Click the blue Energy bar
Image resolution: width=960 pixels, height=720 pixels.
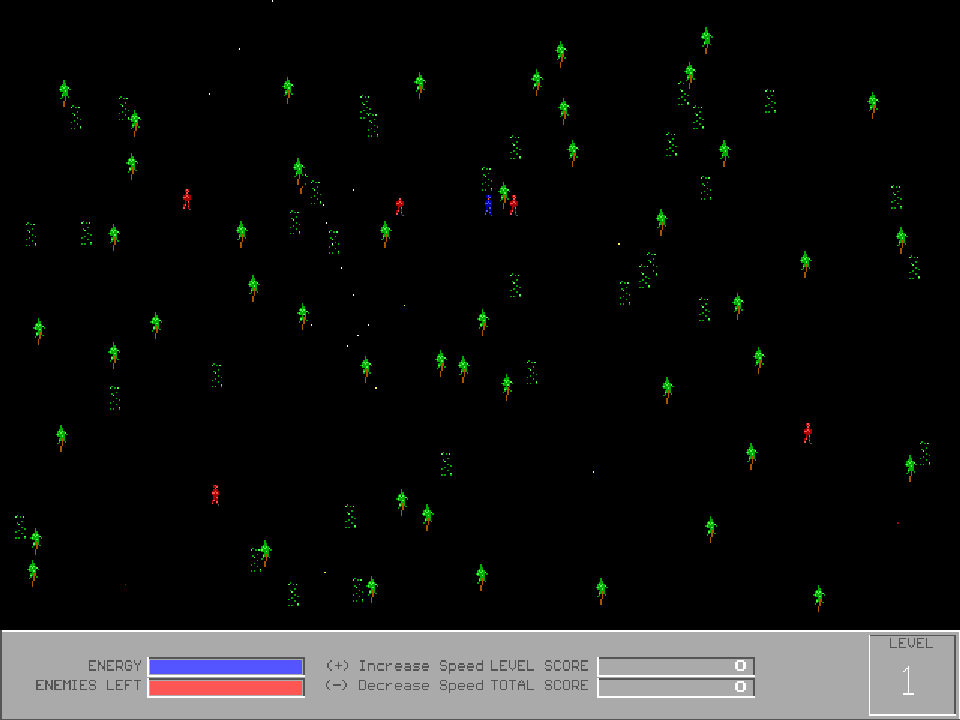point(226,666)
